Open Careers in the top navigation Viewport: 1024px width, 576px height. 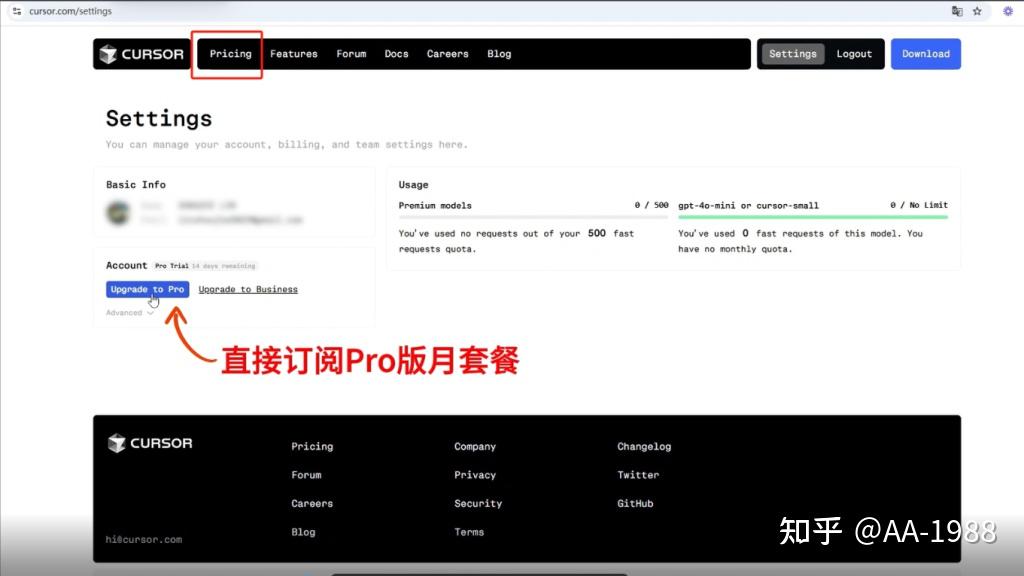tap(447, 54)
